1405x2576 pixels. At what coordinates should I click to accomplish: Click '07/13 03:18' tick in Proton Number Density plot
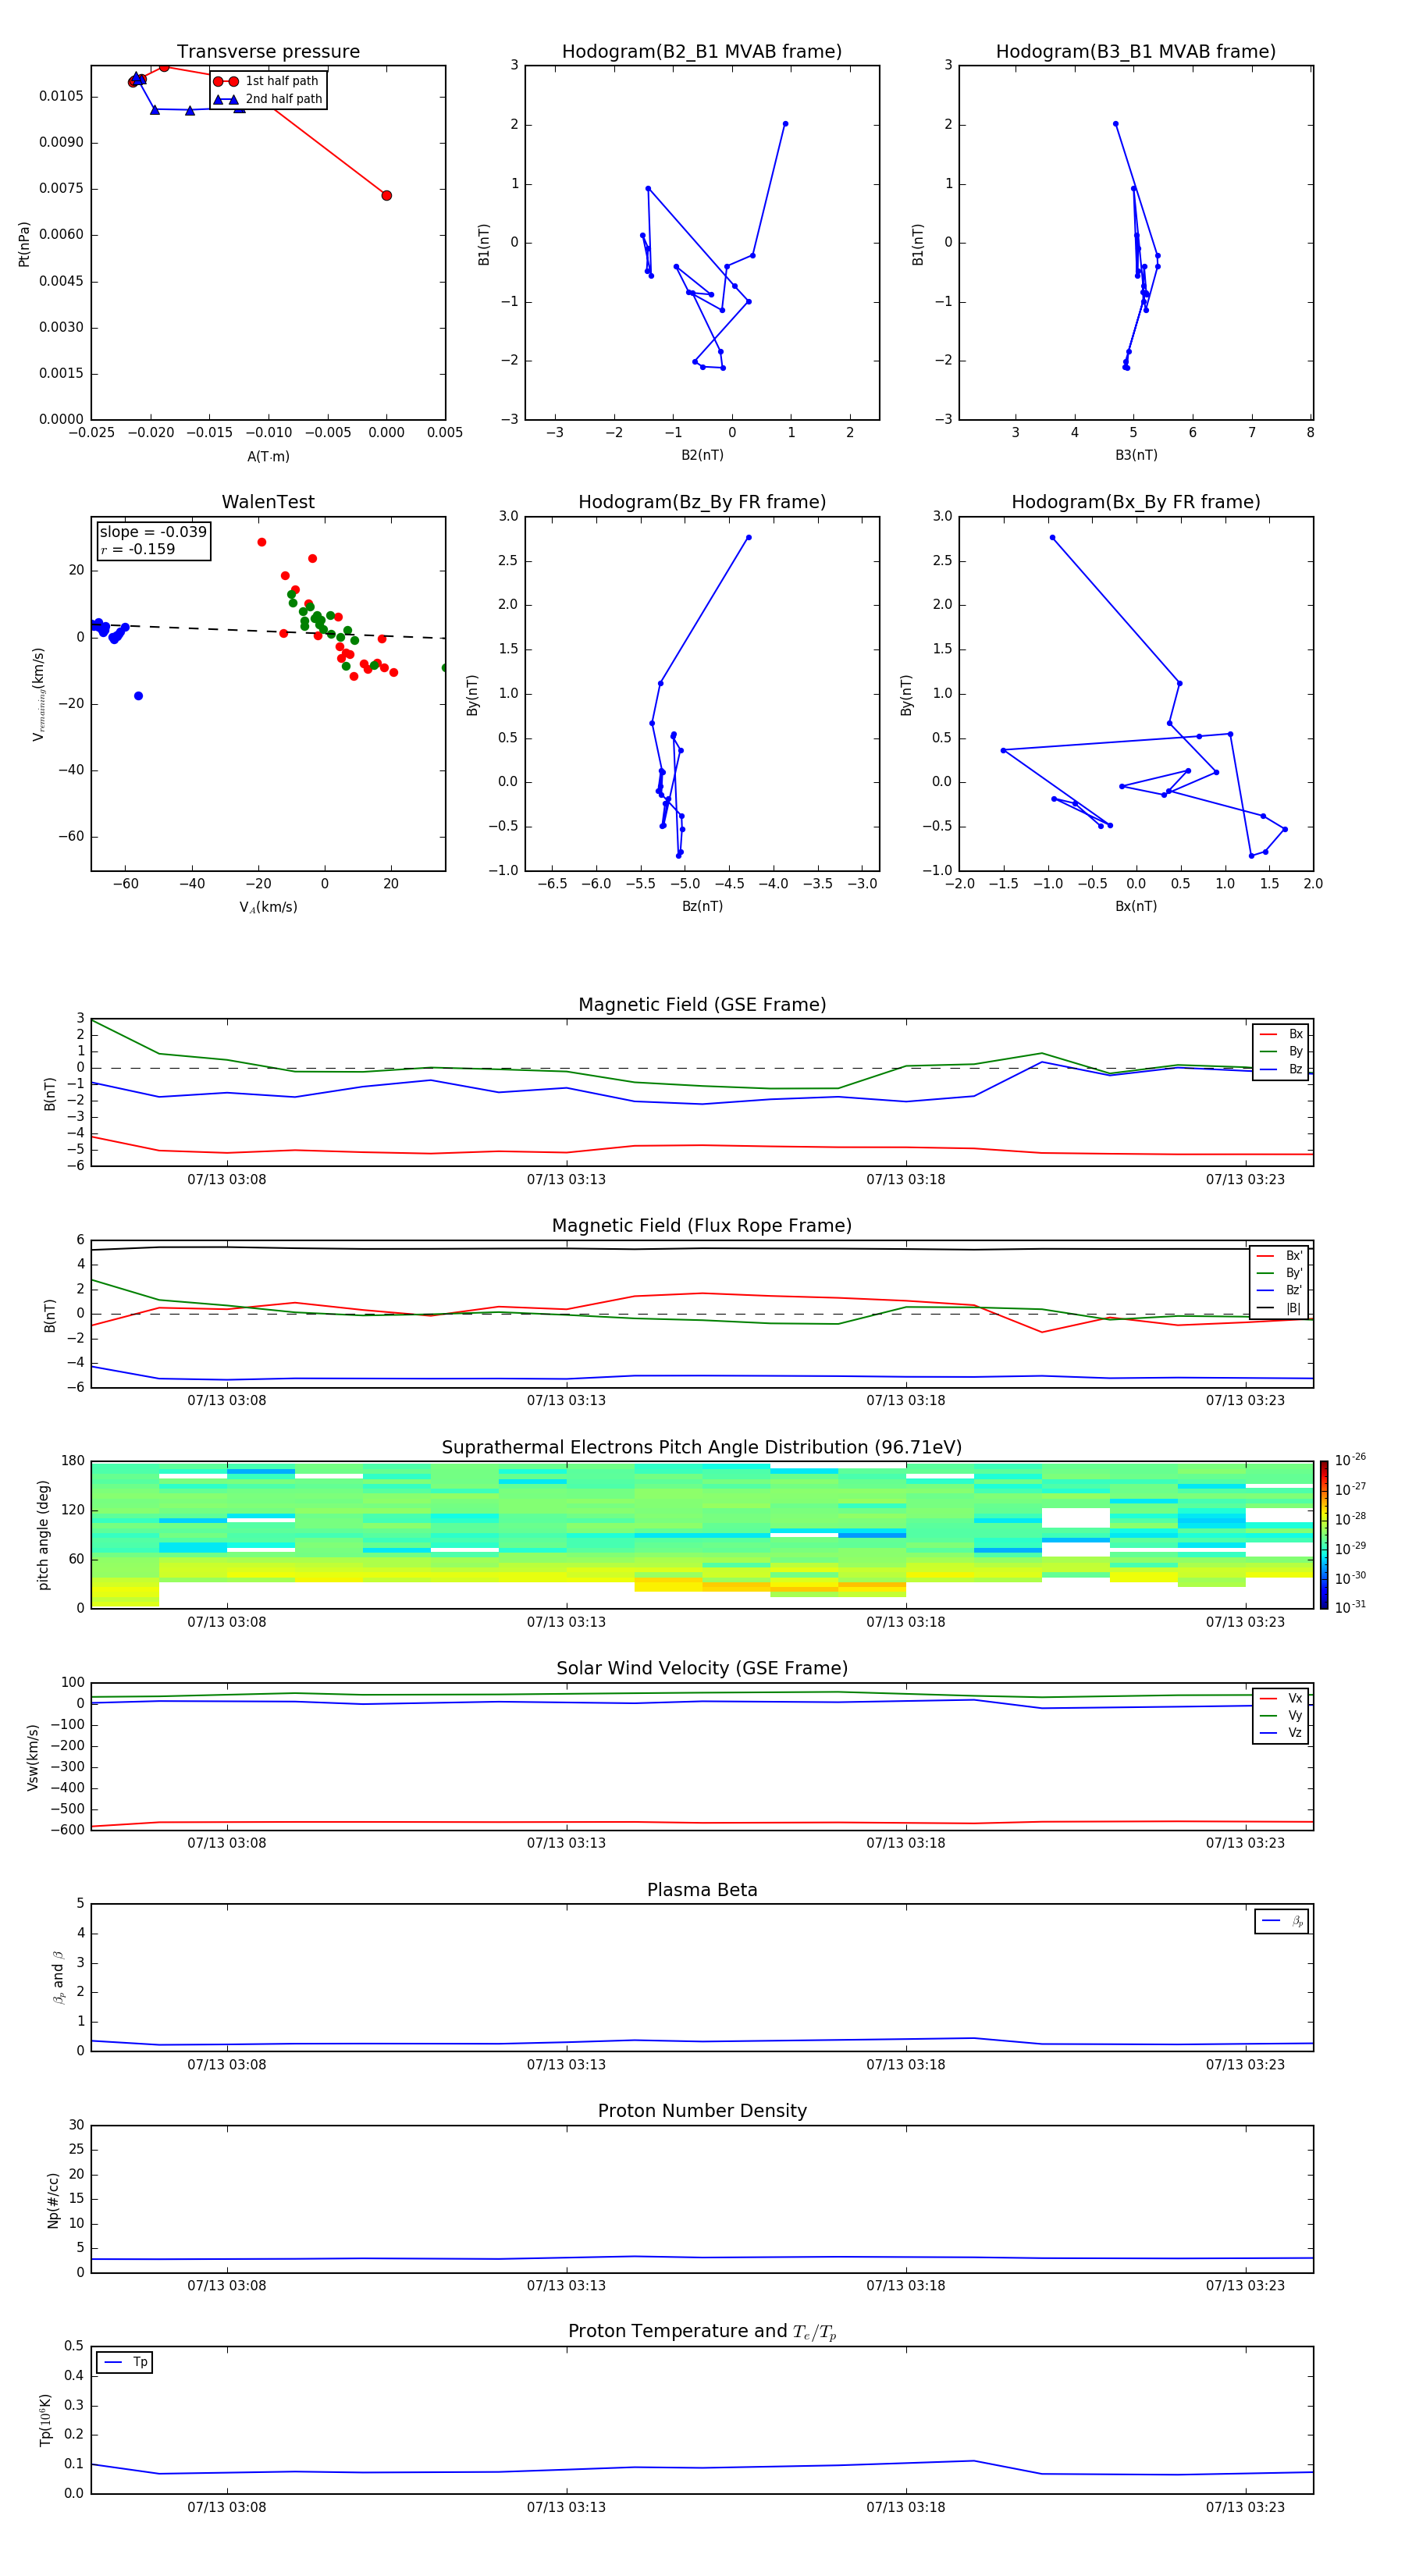tap(906, 2285)
